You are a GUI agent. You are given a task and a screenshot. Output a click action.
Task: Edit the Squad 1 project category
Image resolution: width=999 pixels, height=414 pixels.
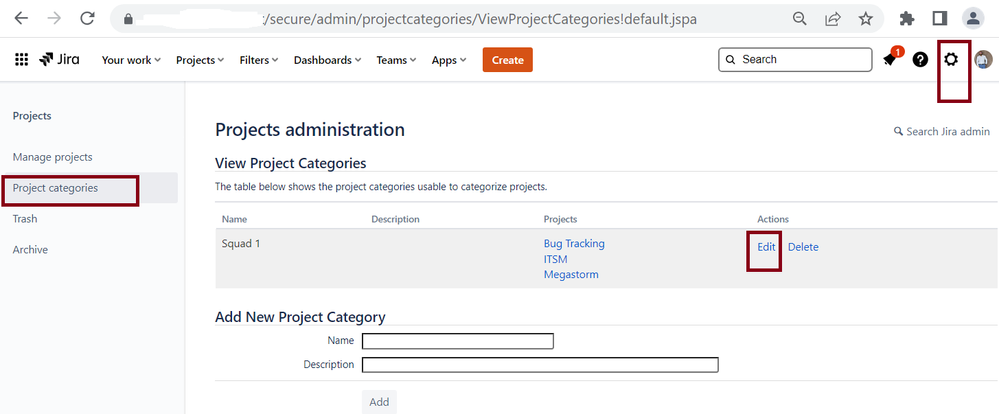click(766, 247)
